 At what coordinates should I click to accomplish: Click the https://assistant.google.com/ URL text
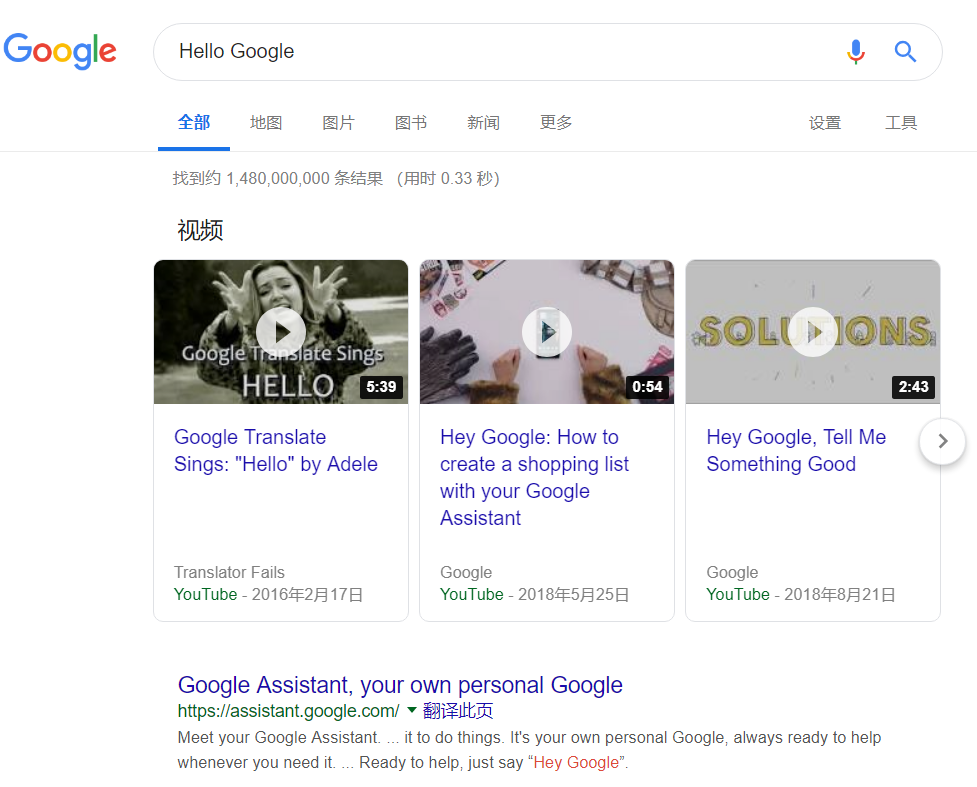[288, 710]
